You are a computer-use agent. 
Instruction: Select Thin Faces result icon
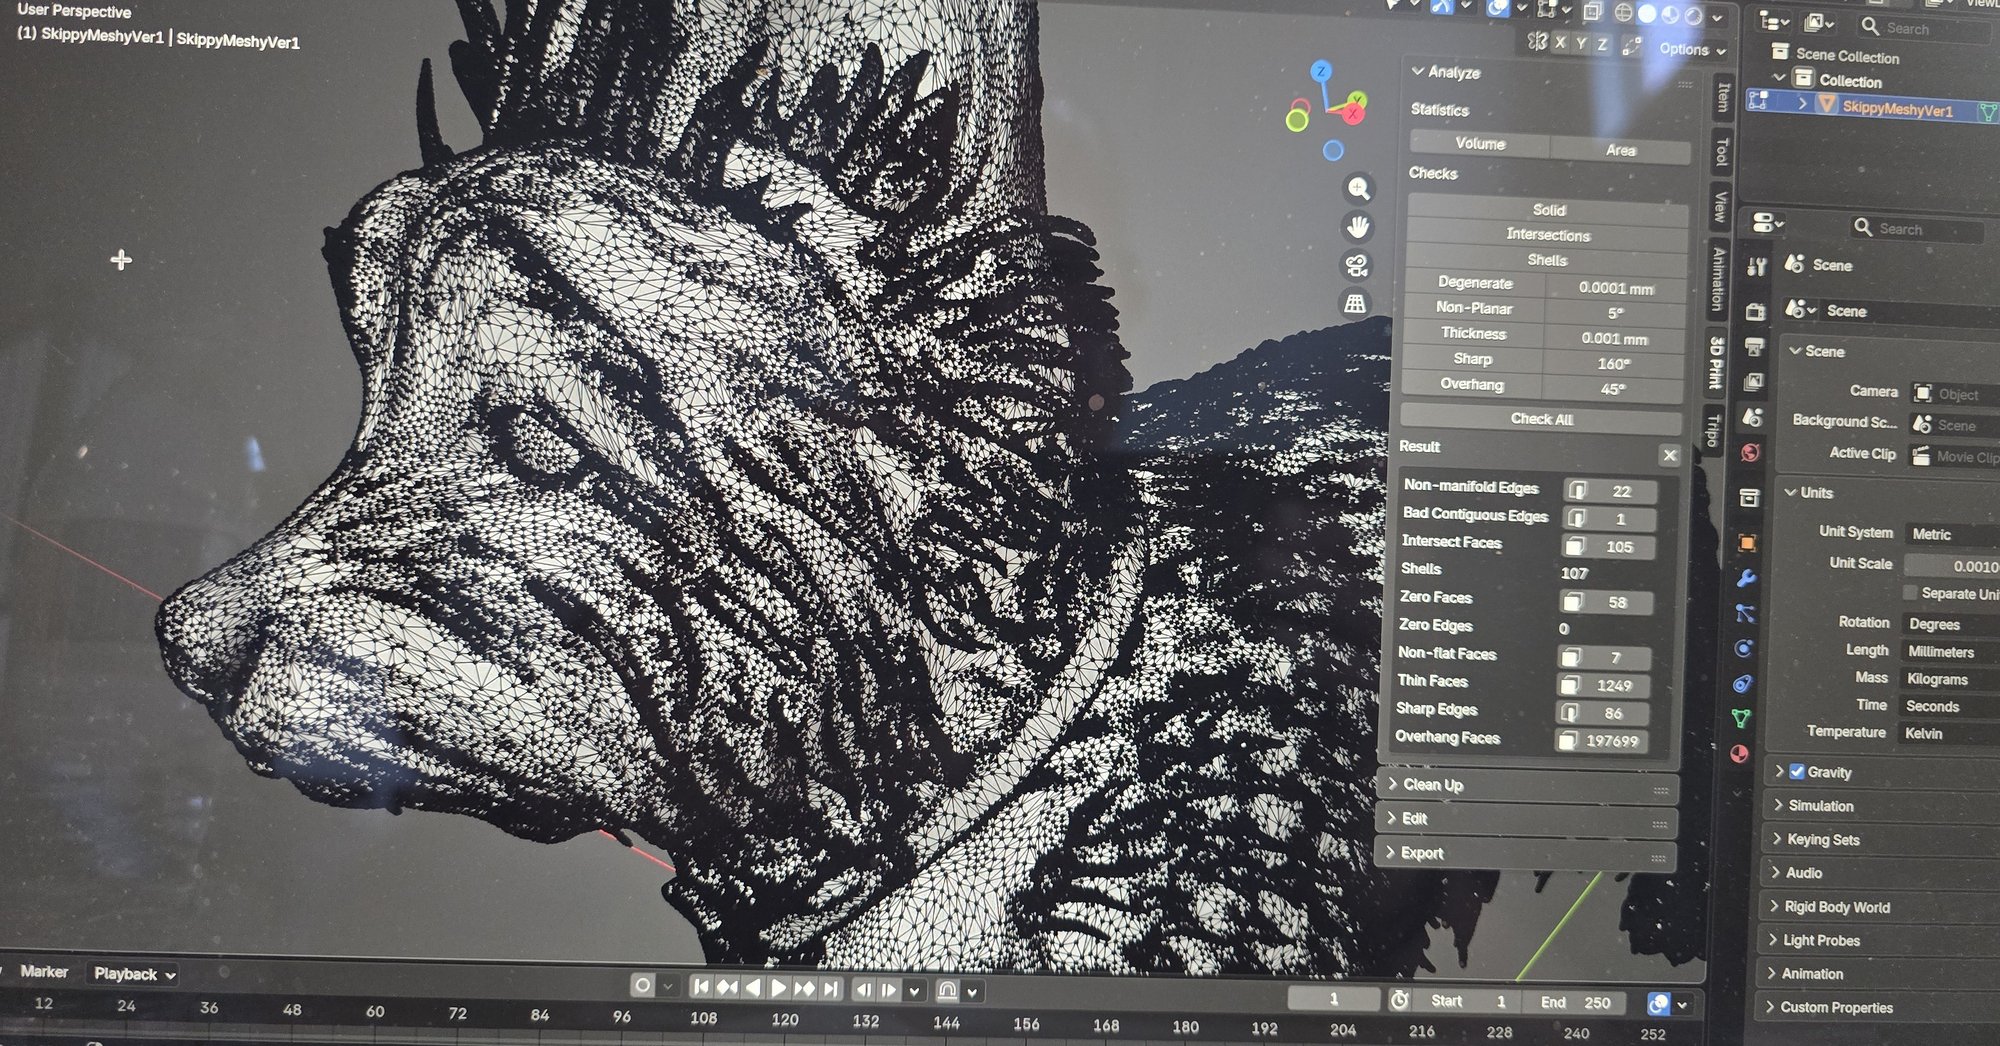coord(1570,685)
